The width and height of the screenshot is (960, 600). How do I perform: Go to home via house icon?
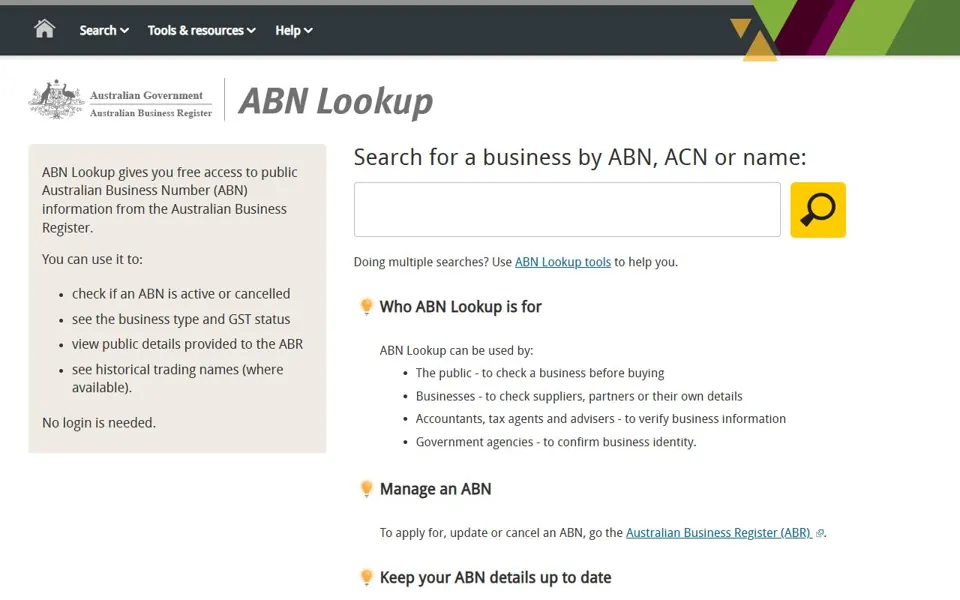44,29
